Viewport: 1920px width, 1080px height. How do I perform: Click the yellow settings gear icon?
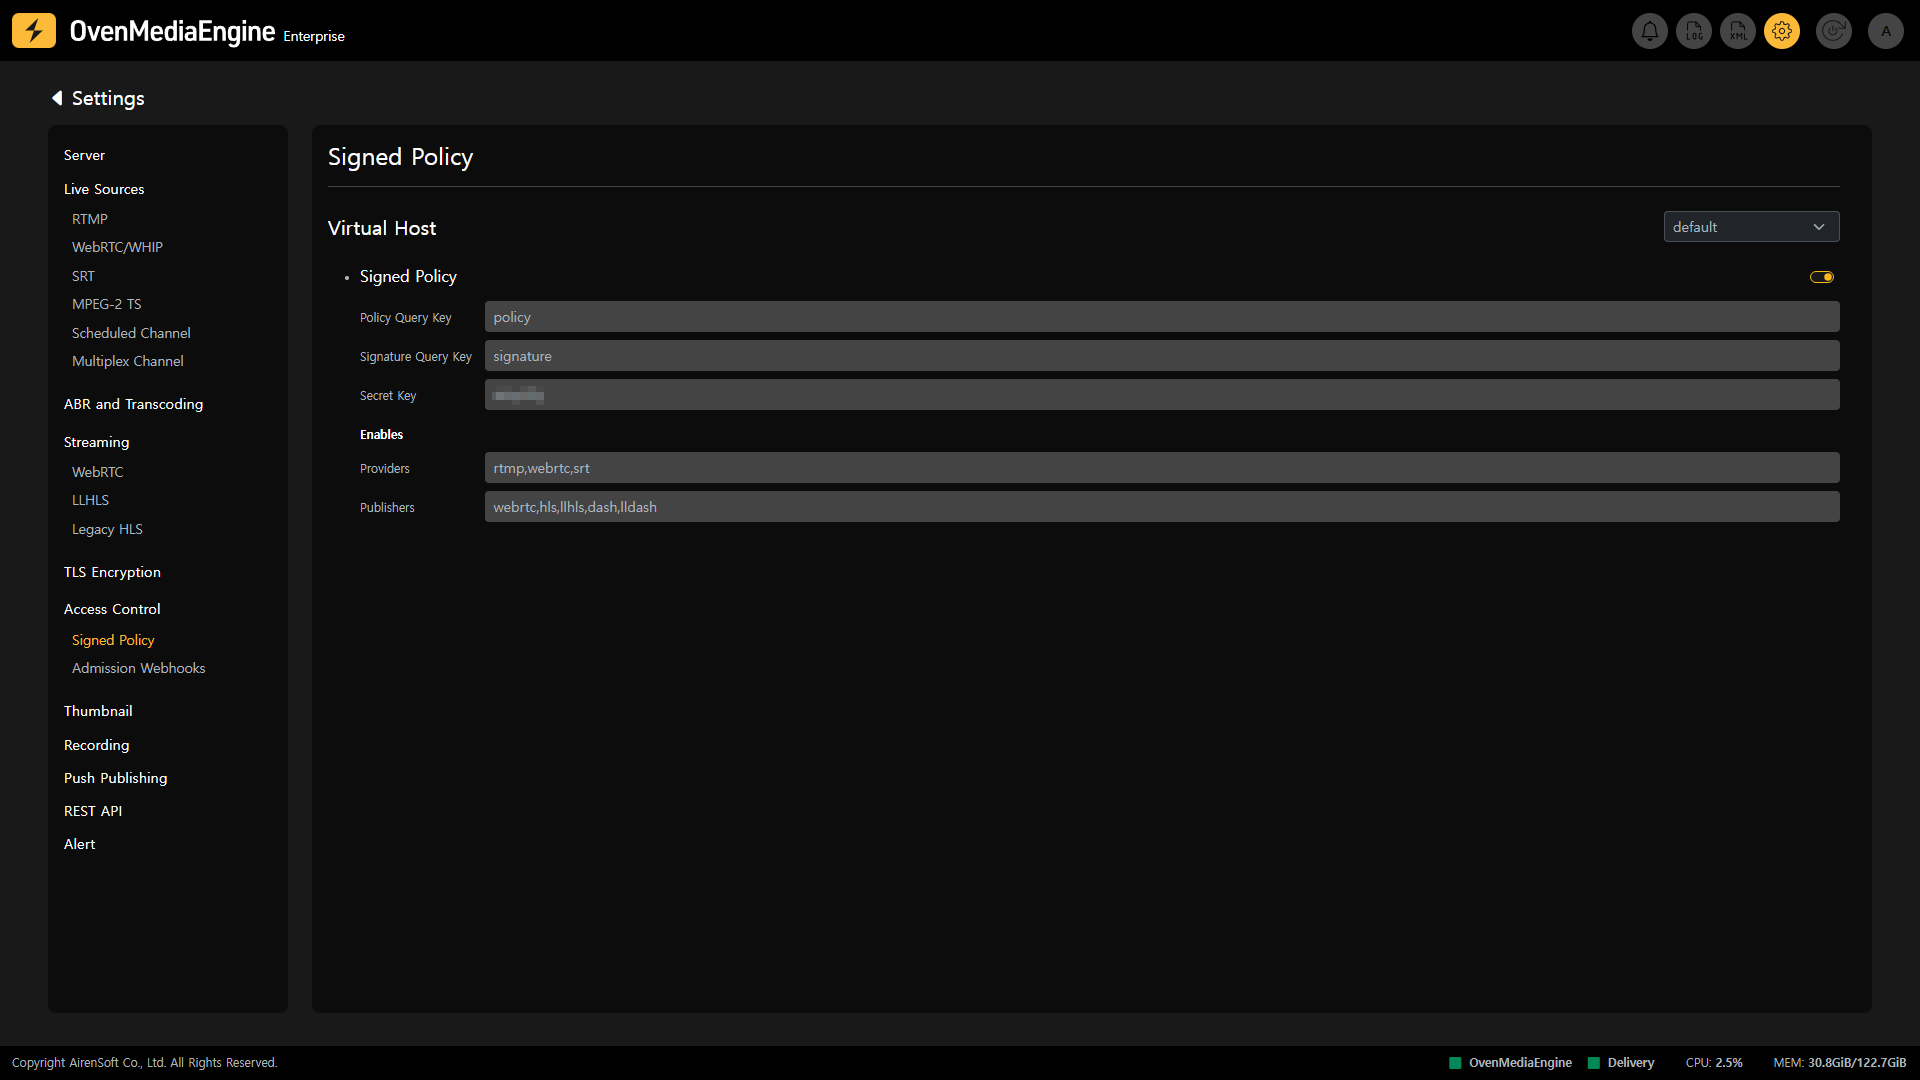[x=1782, y=31]
